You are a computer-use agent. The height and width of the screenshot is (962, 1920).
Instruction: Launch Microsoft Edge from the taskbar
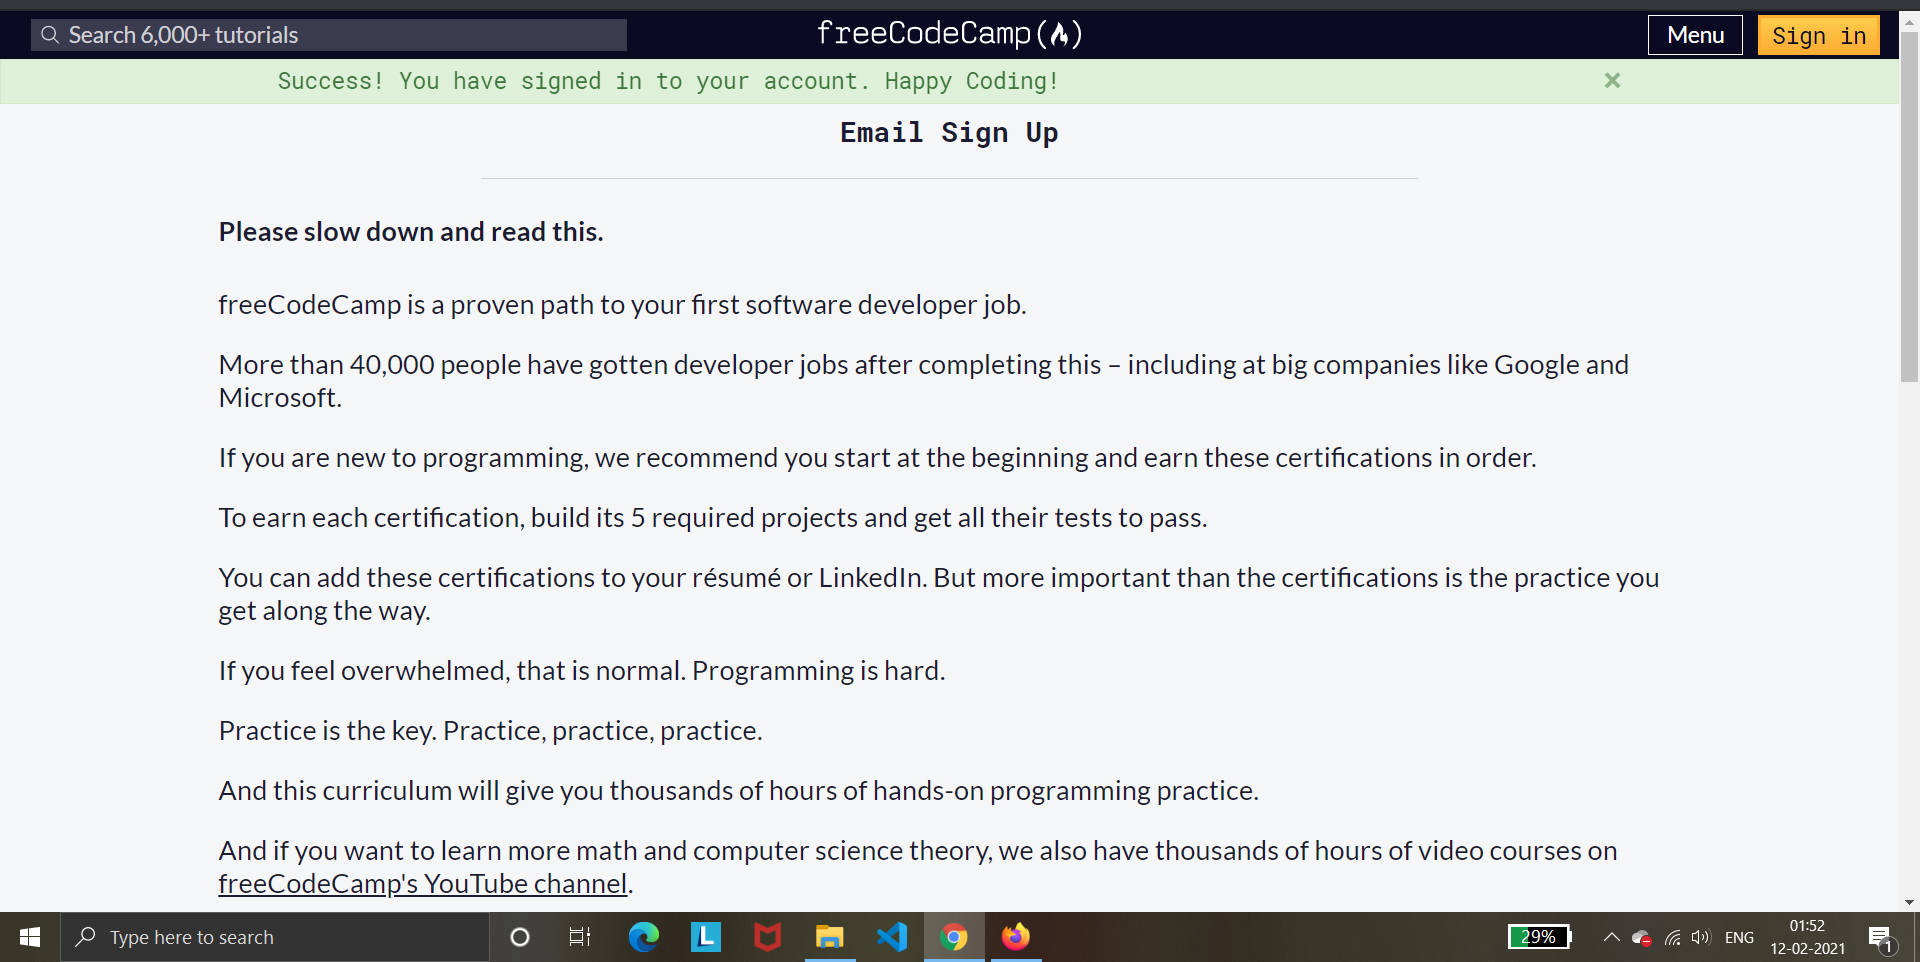click(x=643, y=937)
